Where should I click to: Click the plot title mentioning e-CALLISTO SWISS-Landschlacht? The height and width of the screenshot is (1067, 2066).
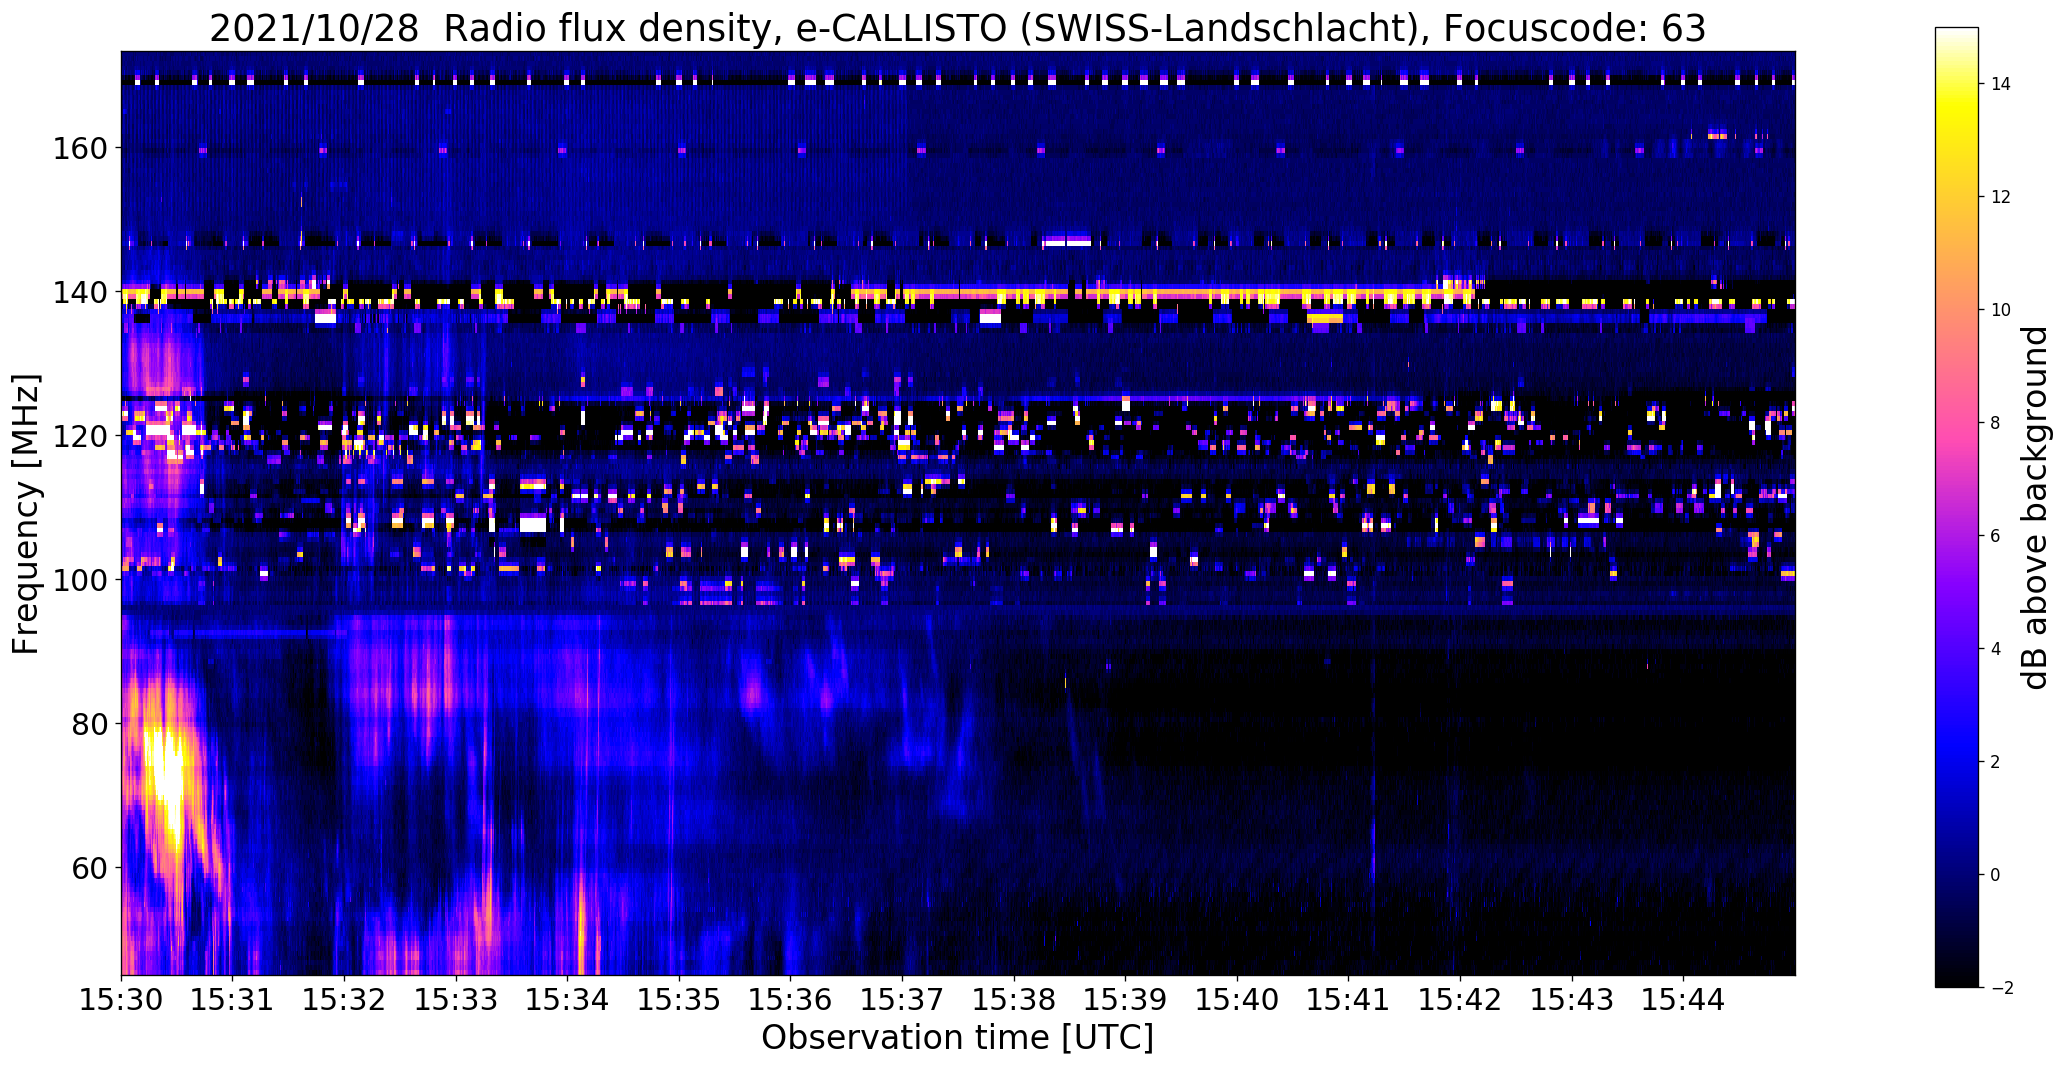[x=957, y=29]
